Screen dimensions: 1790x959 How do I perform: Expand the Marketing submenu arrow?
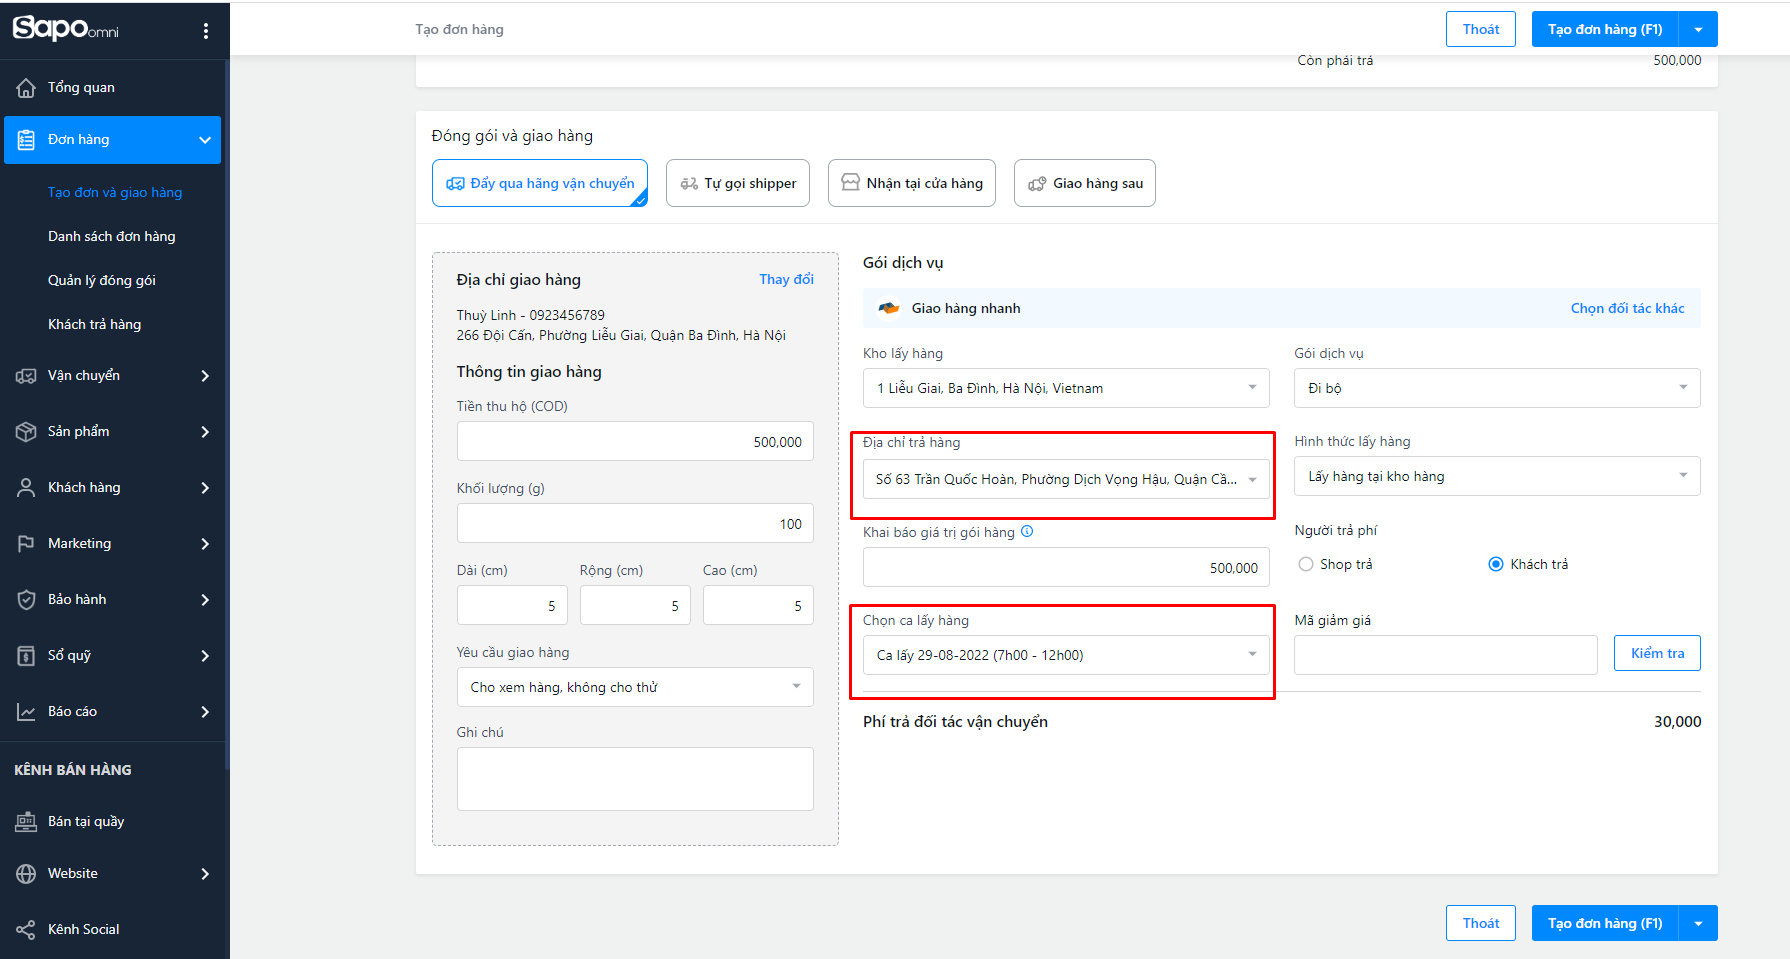[x=205, y=544]
